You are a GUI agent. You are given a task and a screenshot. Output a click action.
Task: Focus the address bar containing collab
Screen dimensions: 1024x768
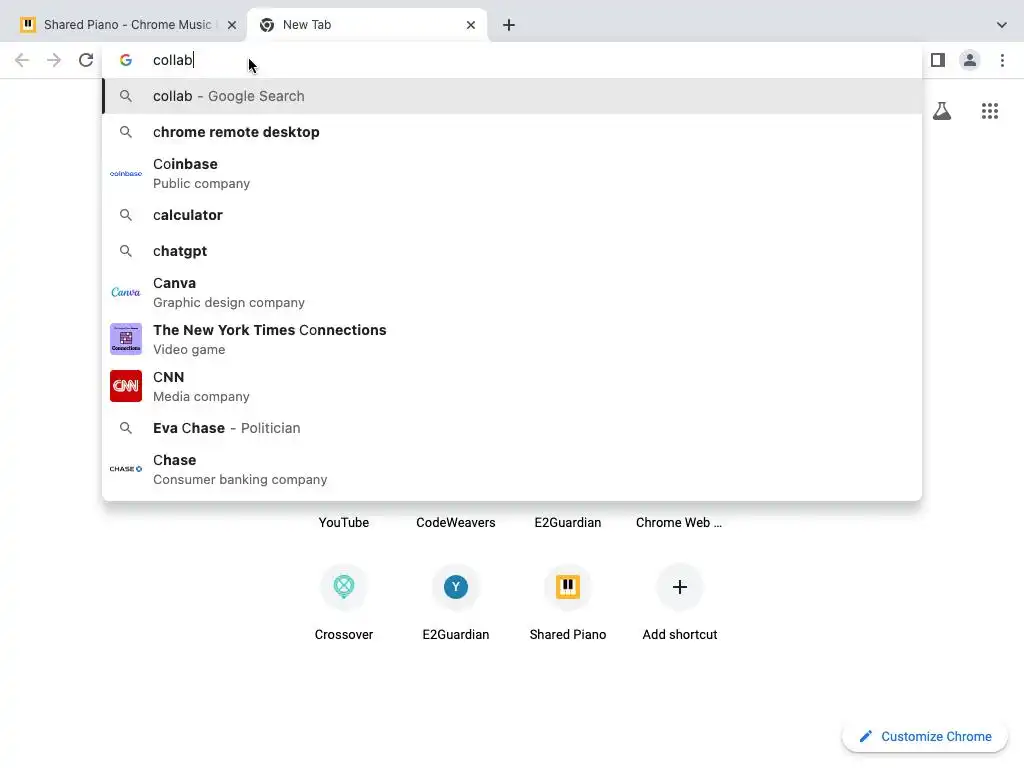point(512,60)
